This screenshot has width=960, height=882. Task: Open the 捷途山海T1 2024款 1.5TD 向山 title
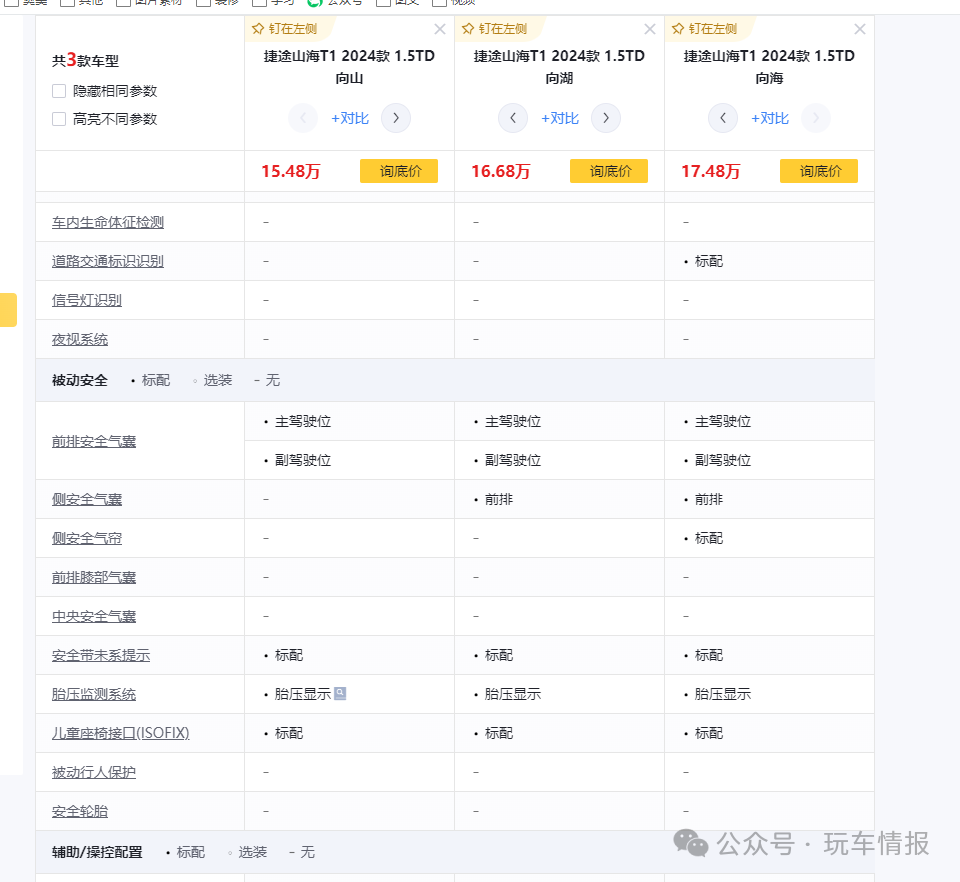click(x=350, y=67)
